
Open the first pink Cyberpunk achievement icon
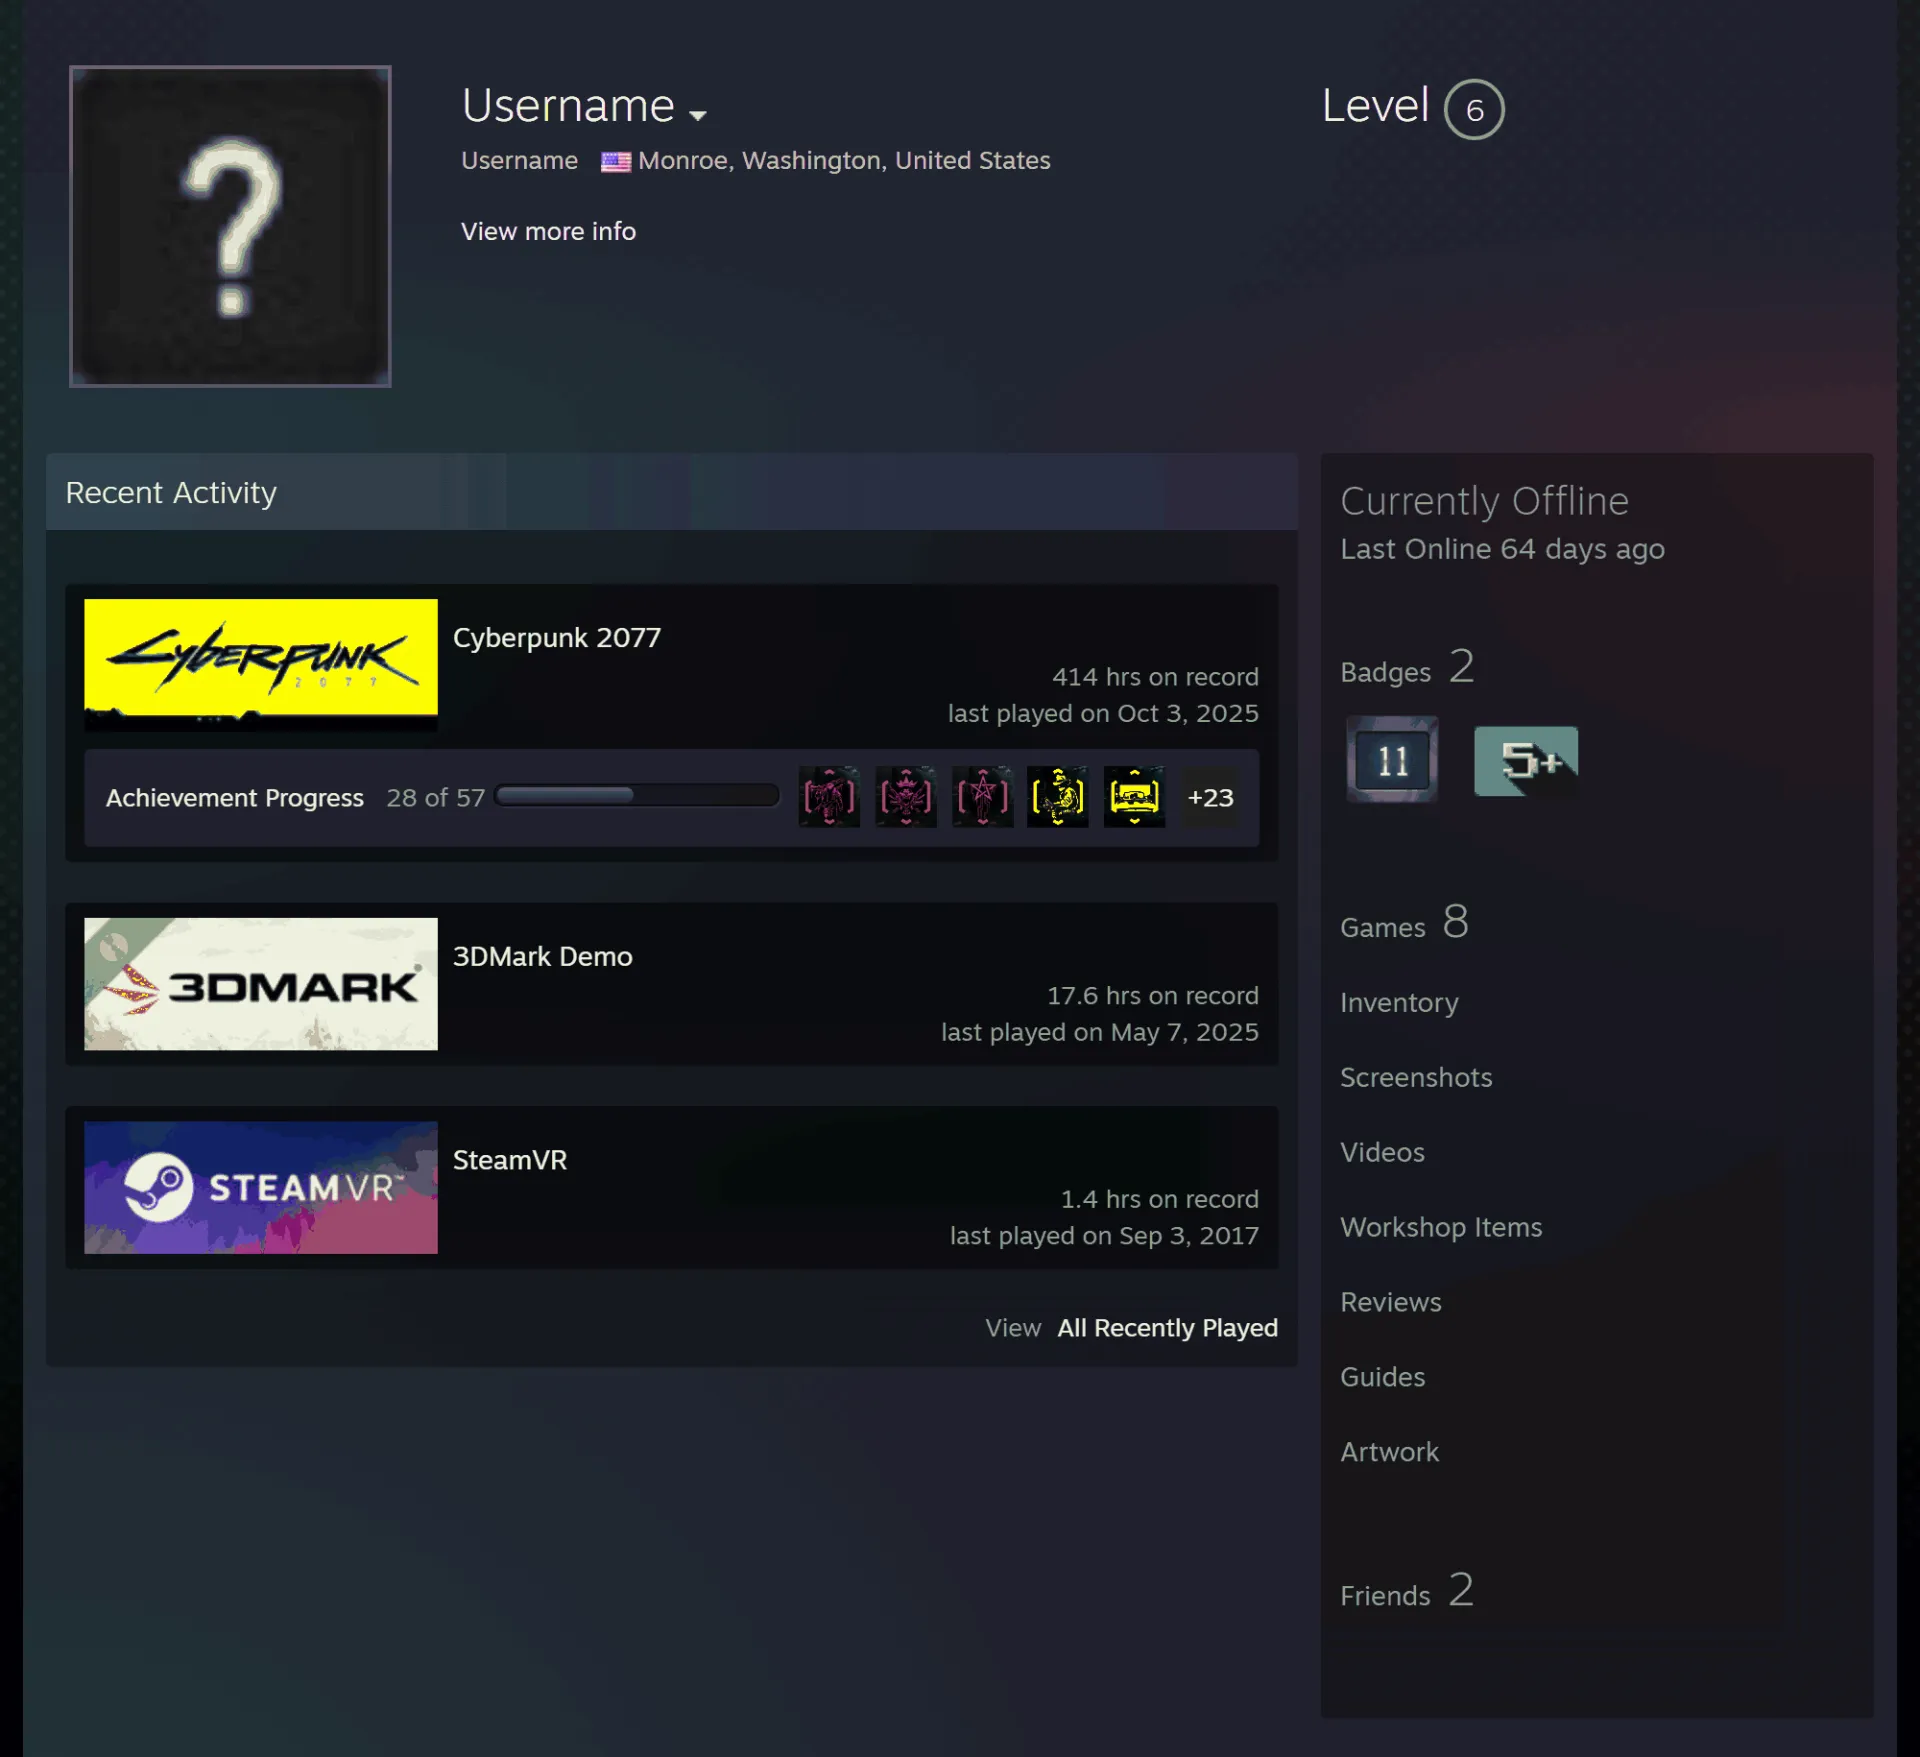click(x=829, y=797)
